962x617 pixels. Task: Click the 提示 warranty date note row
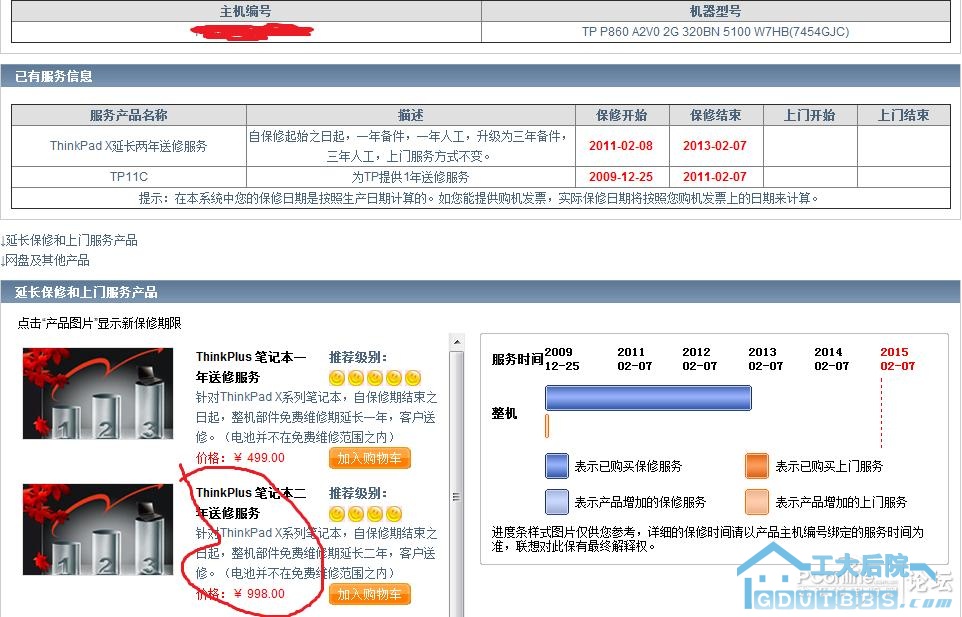point(480,198)
